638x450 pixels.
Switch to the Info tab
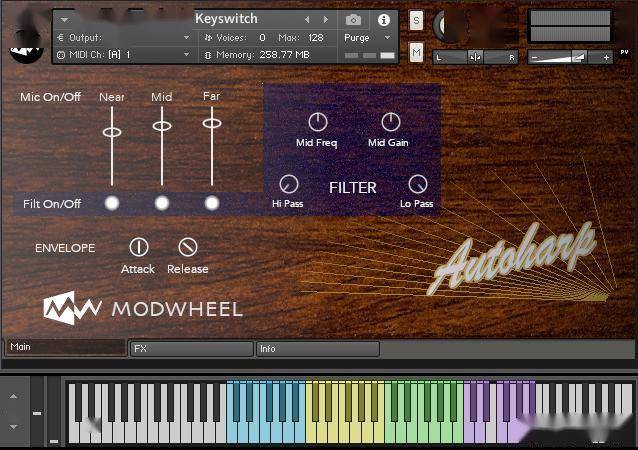coord(317,349)
